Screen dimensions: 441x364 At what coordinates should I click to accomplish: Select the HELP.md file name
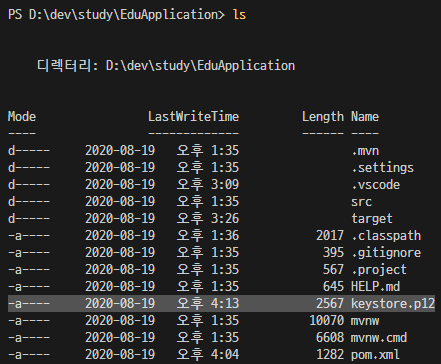(376, 286)
